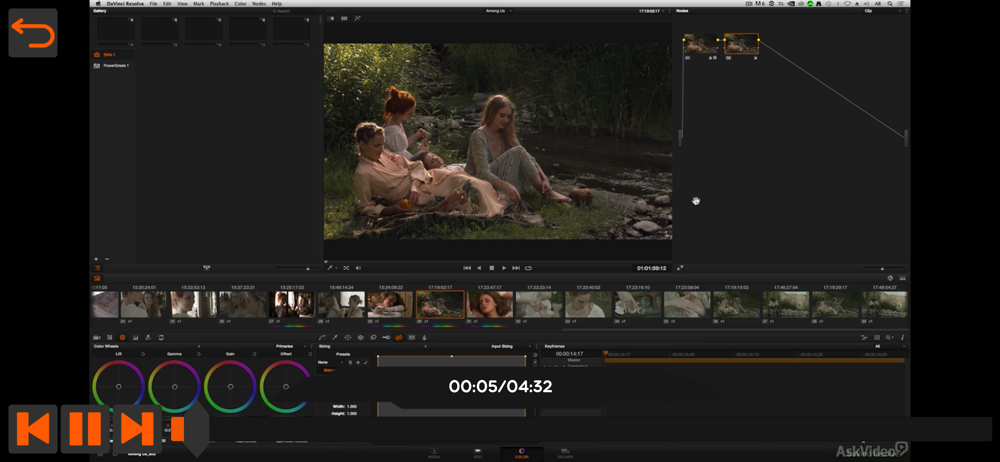Open the Motion Effects palette
Image resolution: width=1000 pixels, height=462 pixels.
pos(148,338)
